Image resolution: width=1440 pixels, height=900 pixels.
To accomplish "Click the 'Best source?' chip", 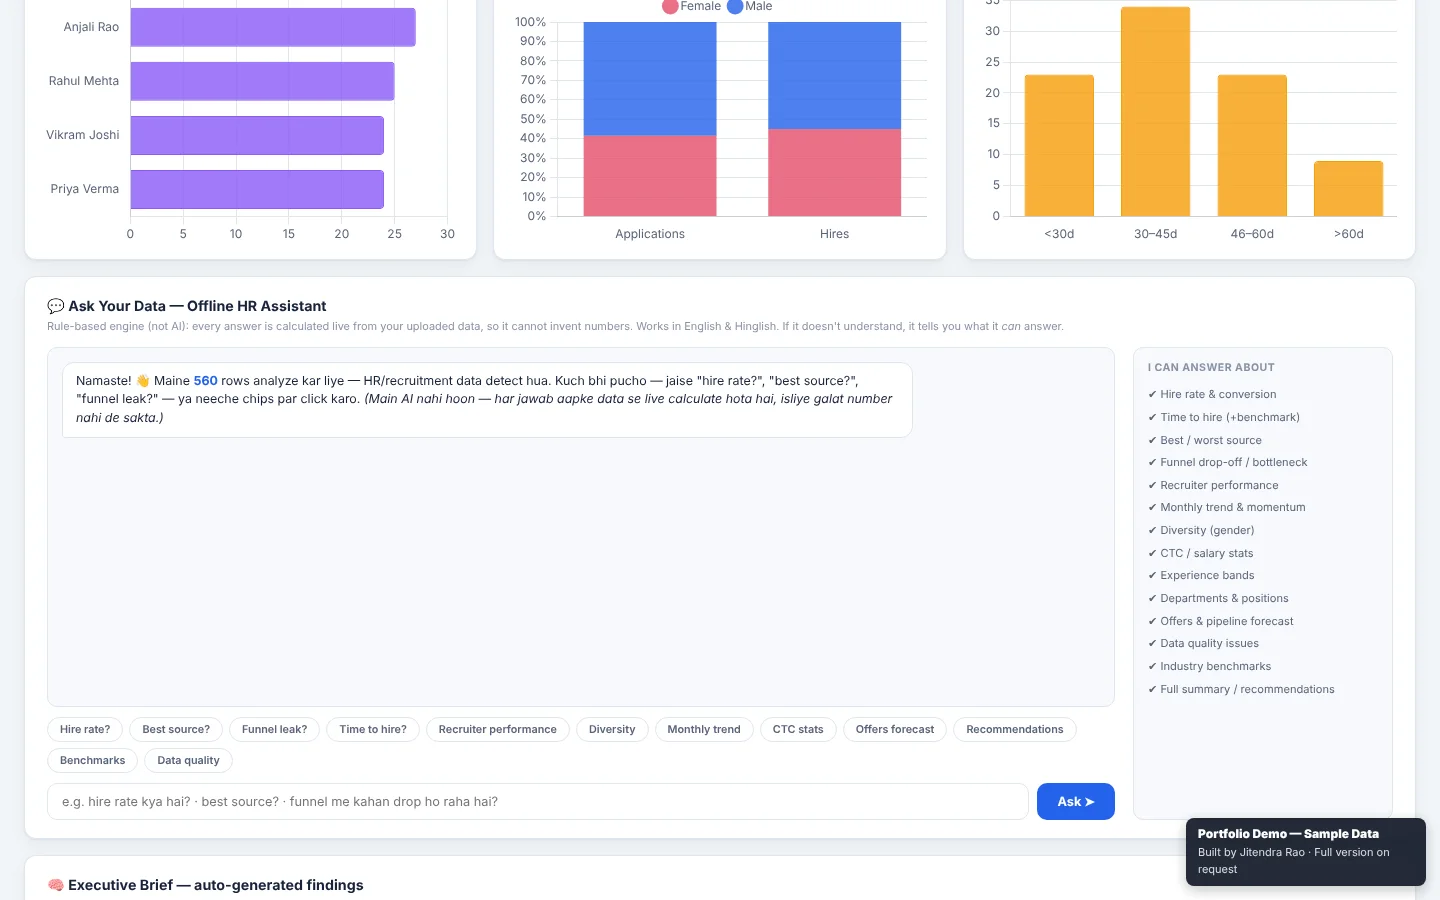I will click(x=176, y=729).
